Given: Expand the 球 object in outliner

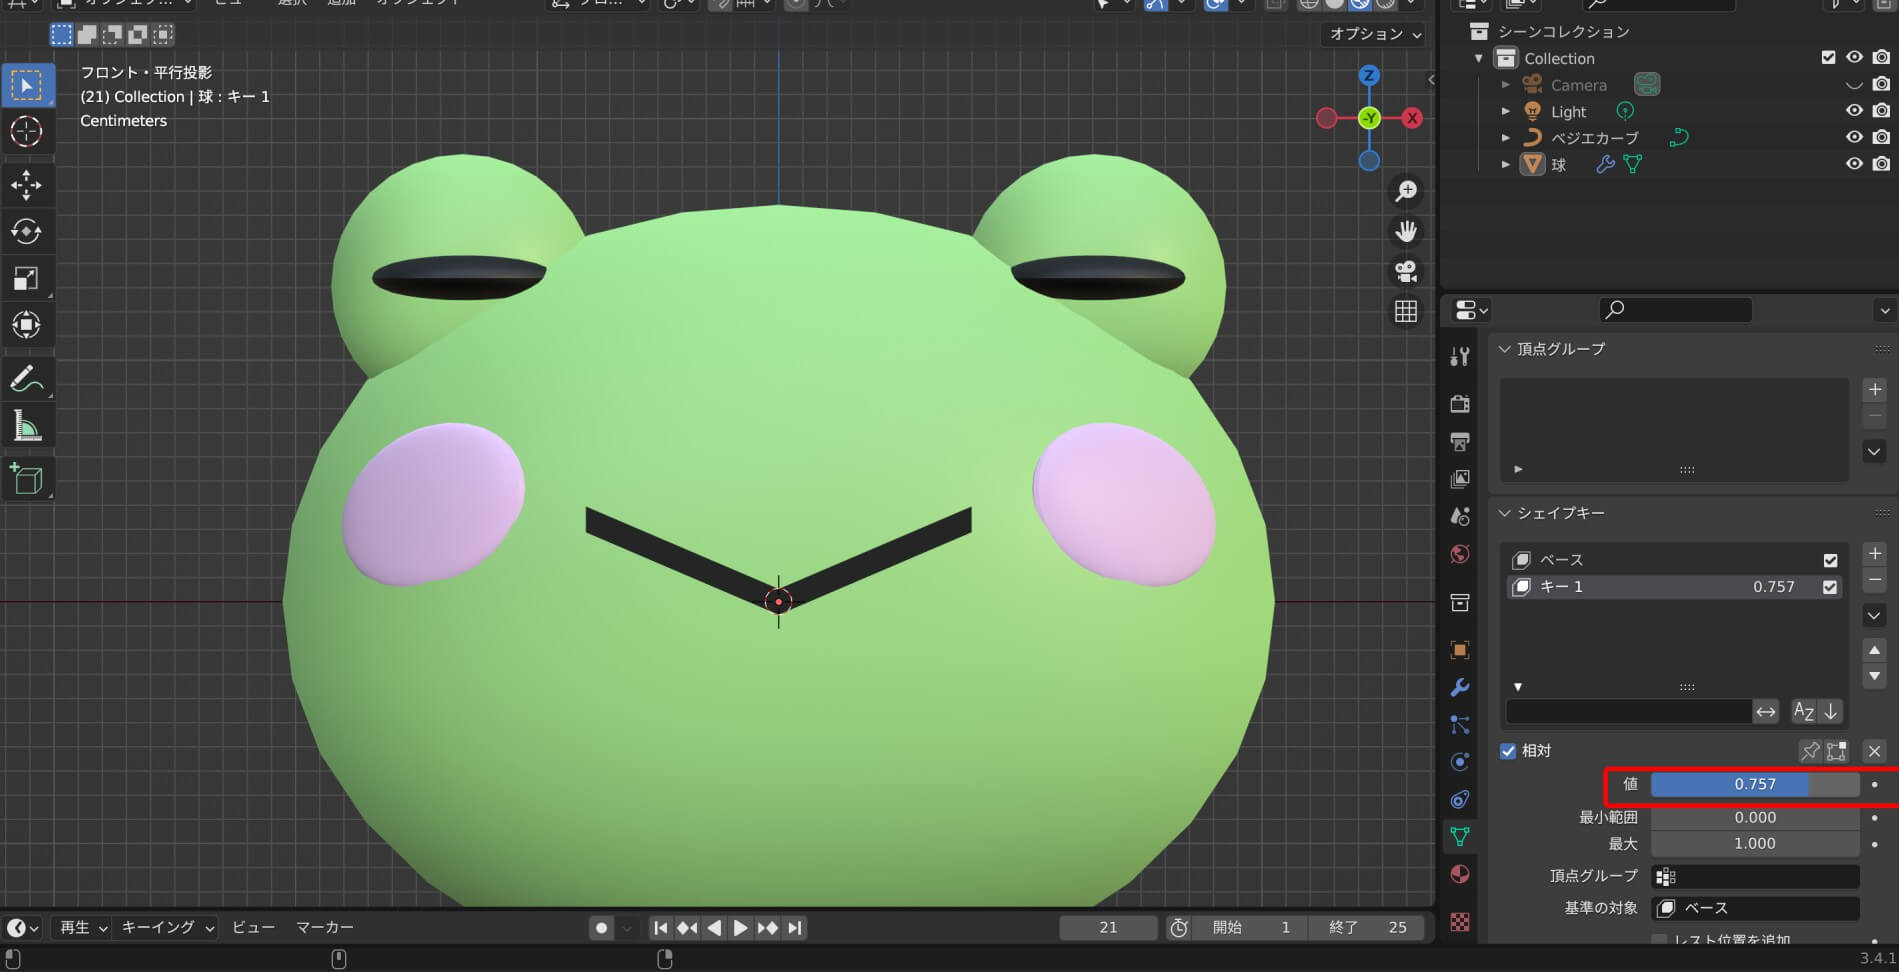Looking at the screenshot, I should pos(1506,164).
